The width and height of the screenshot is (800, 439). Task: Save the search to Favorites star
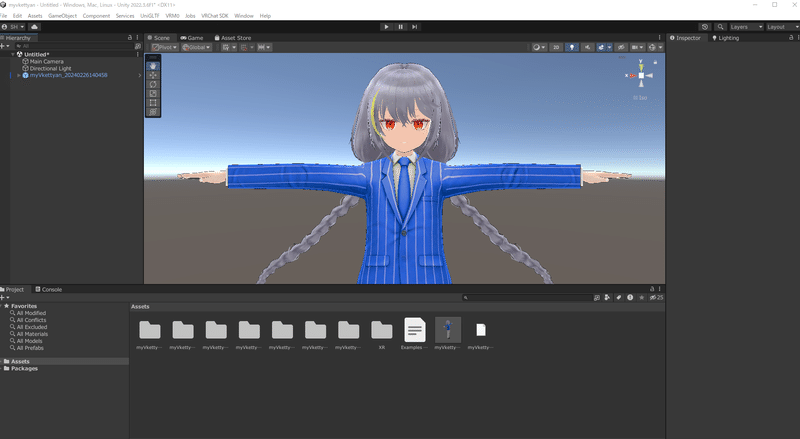642,298
